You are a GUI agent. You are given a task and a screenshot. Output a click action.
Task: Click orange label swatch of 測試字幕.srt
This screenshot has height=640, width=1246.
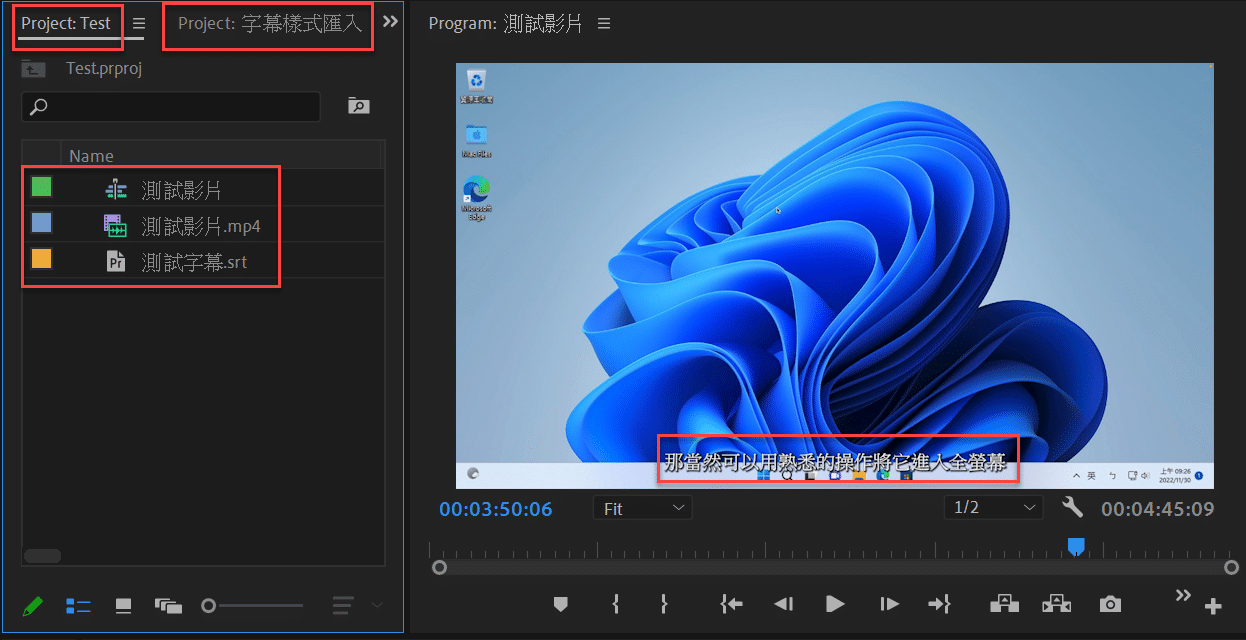click(41, 258)
